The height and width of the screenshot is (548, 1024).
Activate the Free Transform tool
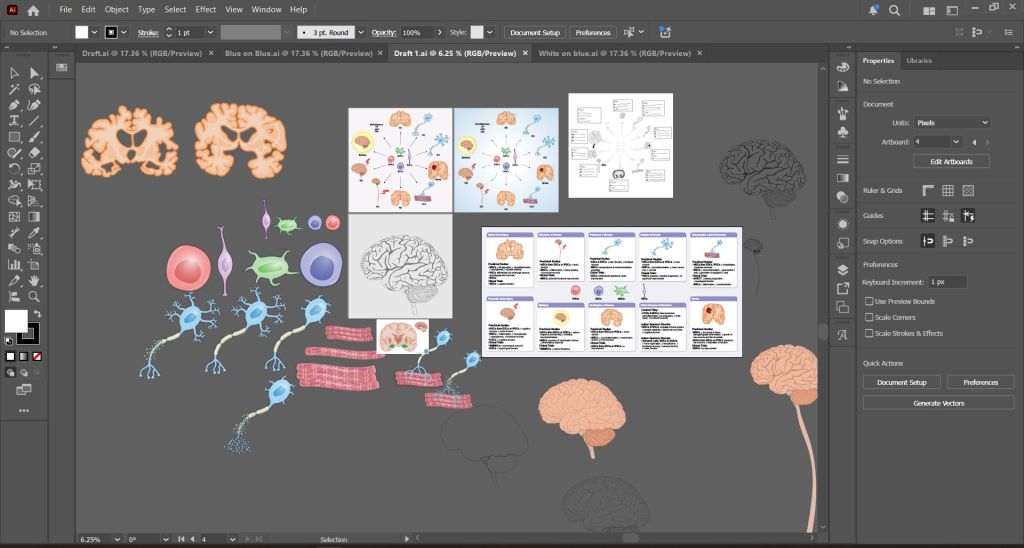coord(35,185)
